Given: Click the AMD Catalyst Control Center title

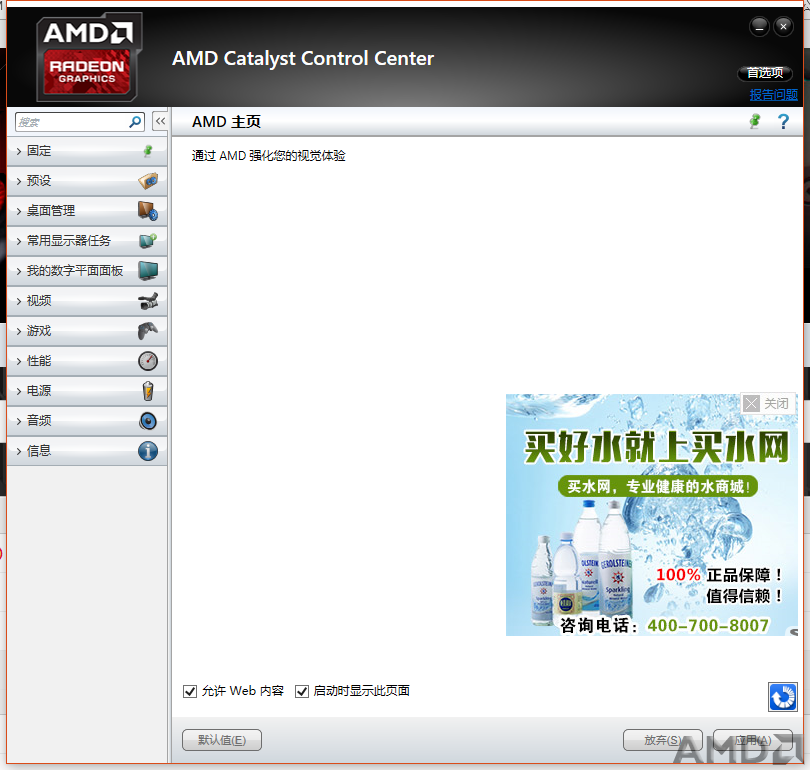Looking at the screenshot, I should 303,58.
